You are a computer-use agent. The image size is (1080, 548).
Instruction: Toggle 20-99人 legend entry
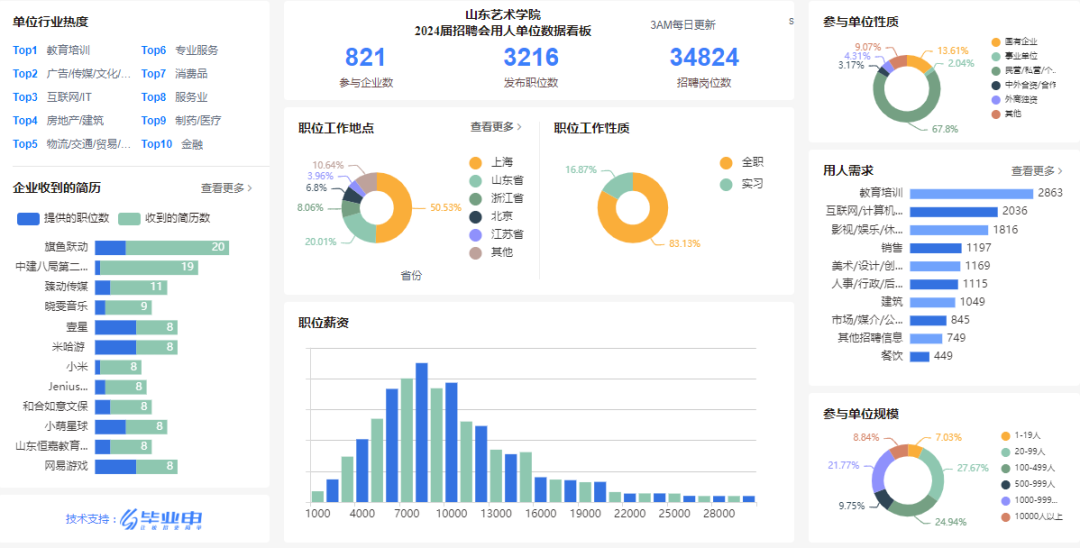(1024, 452)
